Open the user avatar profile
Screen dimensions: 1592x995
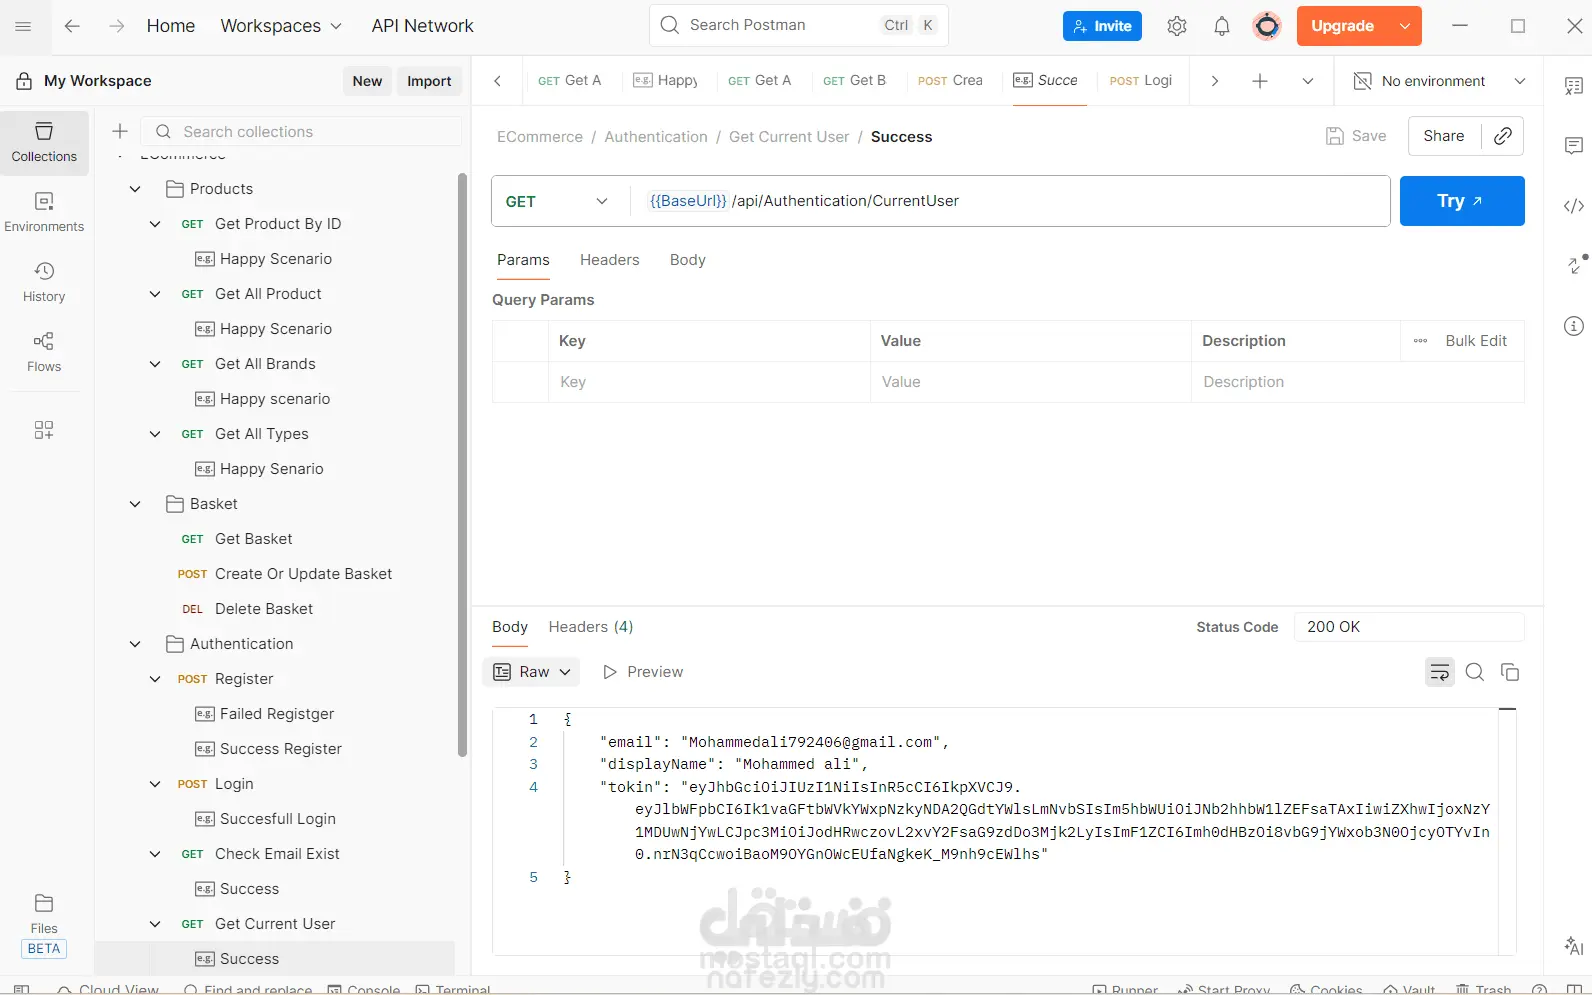click(x=1267, y=26)
